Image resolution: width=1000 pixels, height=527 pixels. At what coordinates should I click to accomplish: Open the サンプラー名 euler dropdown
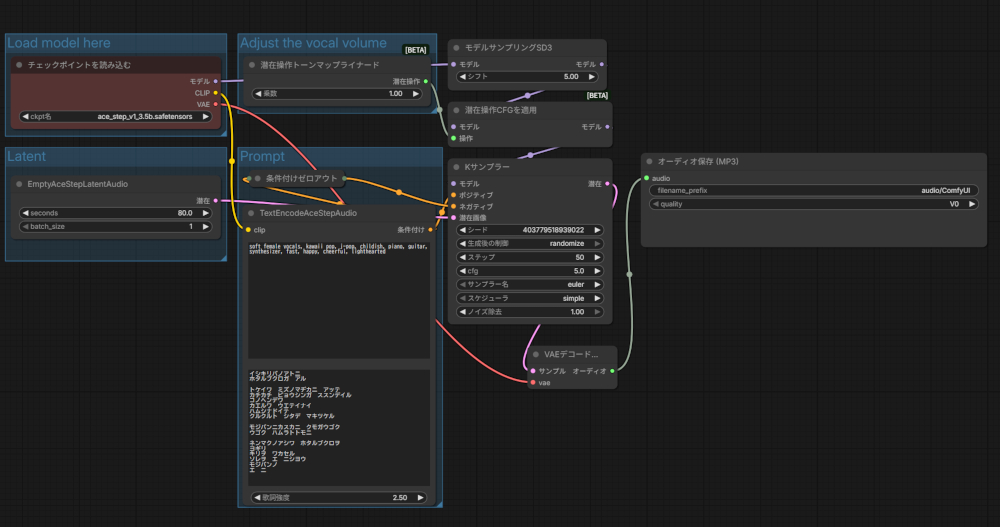point(529,284)
